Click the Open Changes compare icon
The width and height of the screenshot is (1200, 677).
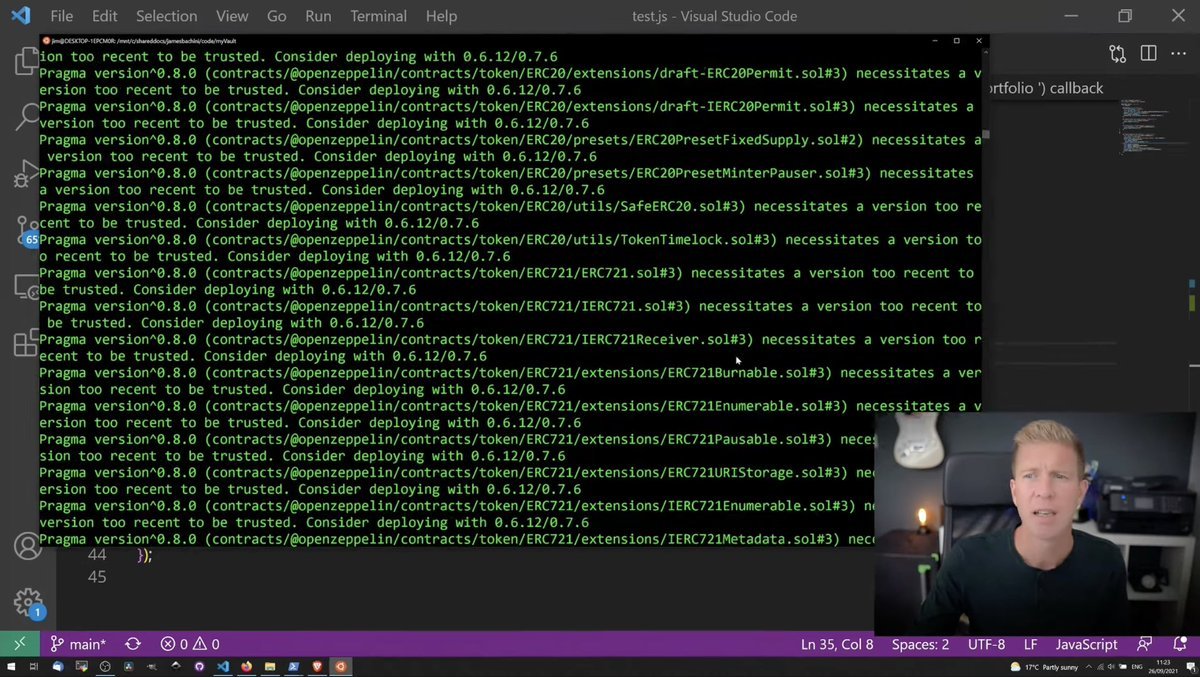[1117, 53]
